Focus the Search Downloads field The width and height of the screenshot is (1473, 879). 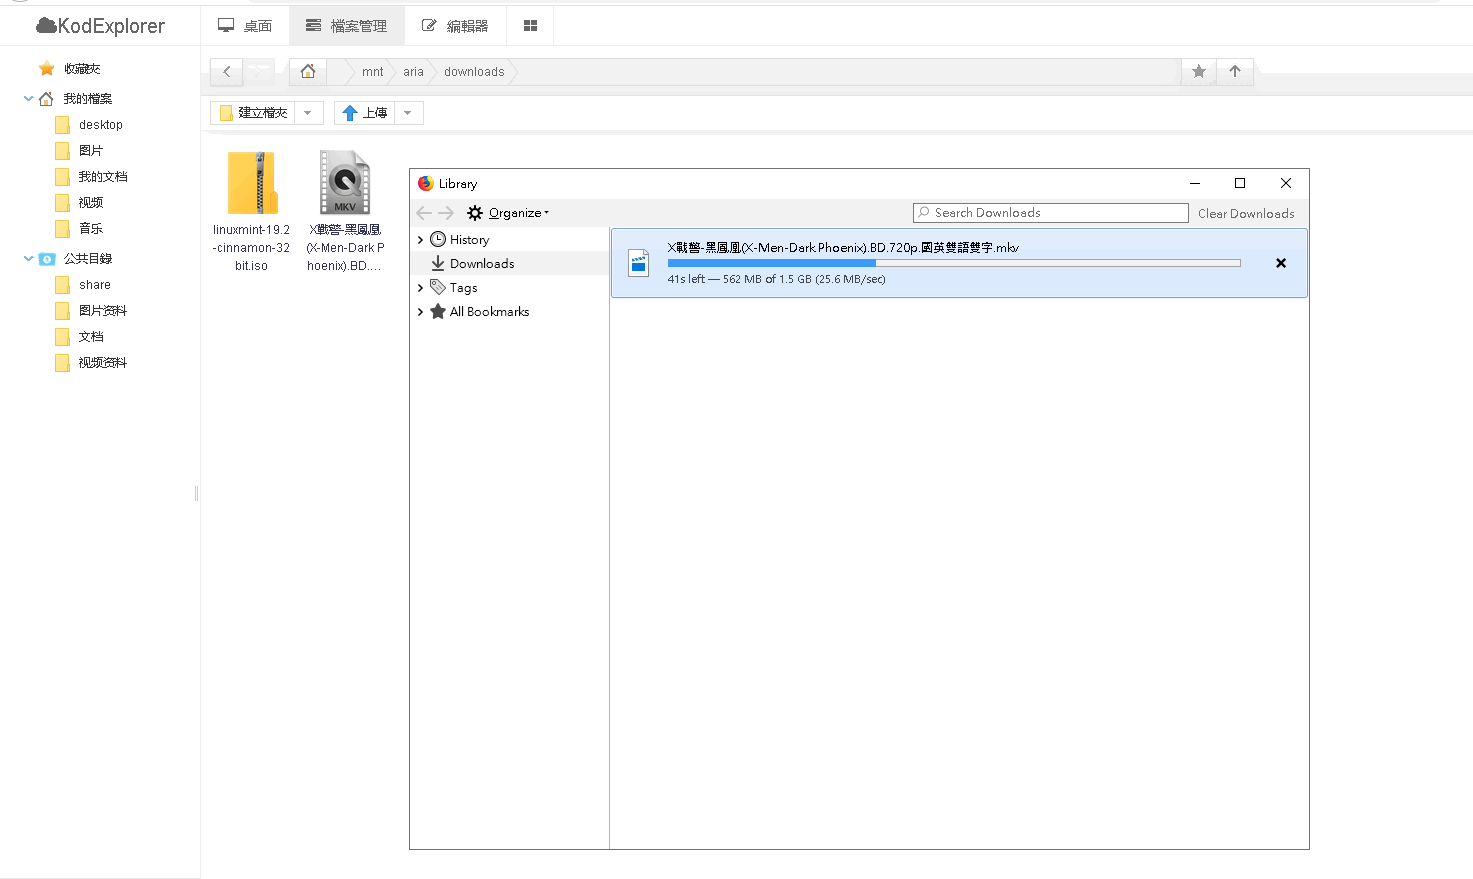pos(1050,213)
